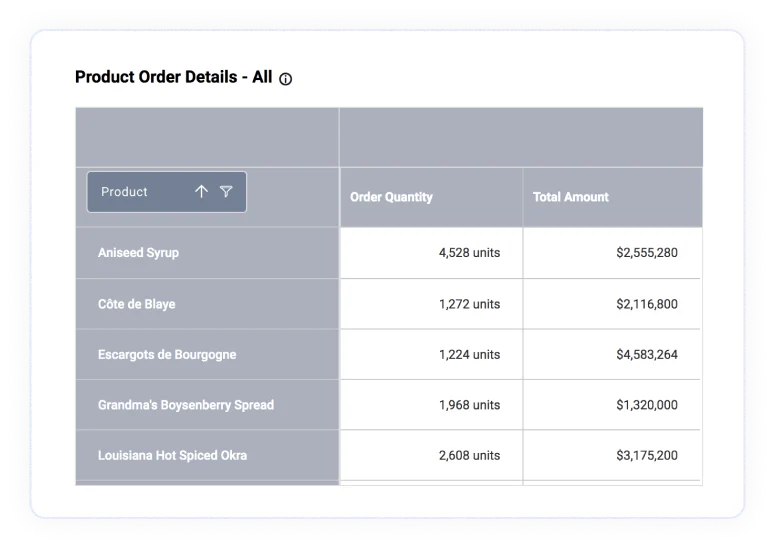773x547 pixels.
Task: Select the Order Quantity column header
Action: tap(431, 197)
